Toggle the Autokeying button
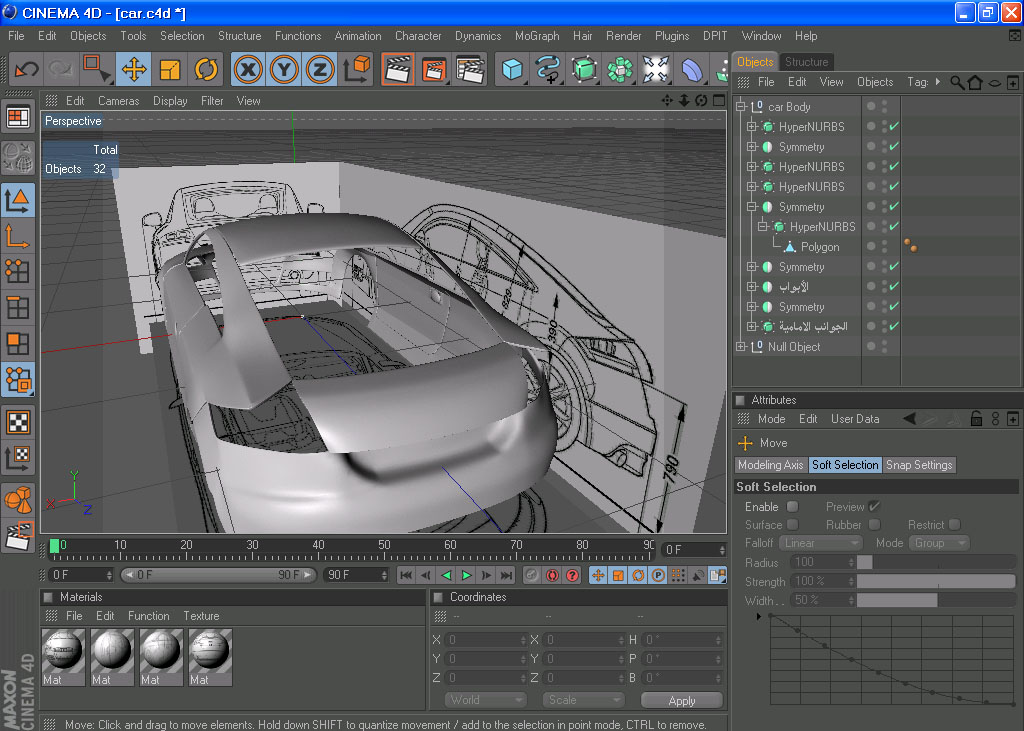The height and width of the screenshot is (731, 1024). point(552,575)
